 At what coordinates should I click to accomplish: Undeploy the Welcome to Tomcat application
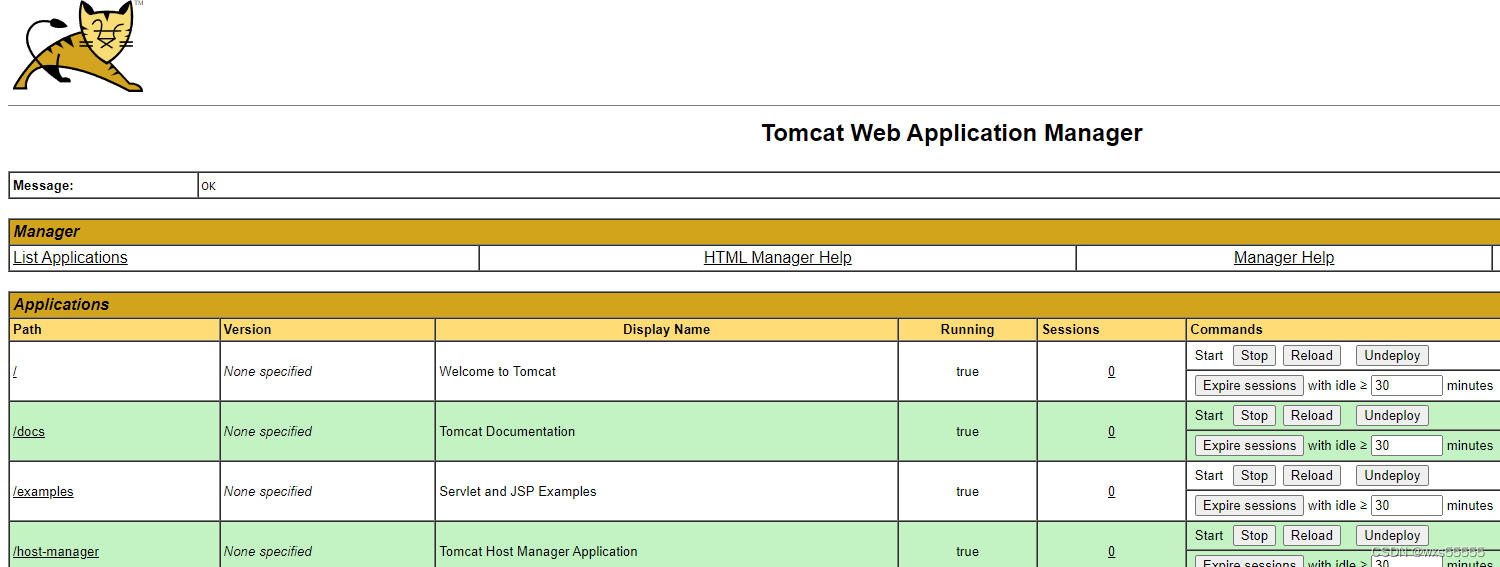tap(1392, 355)
